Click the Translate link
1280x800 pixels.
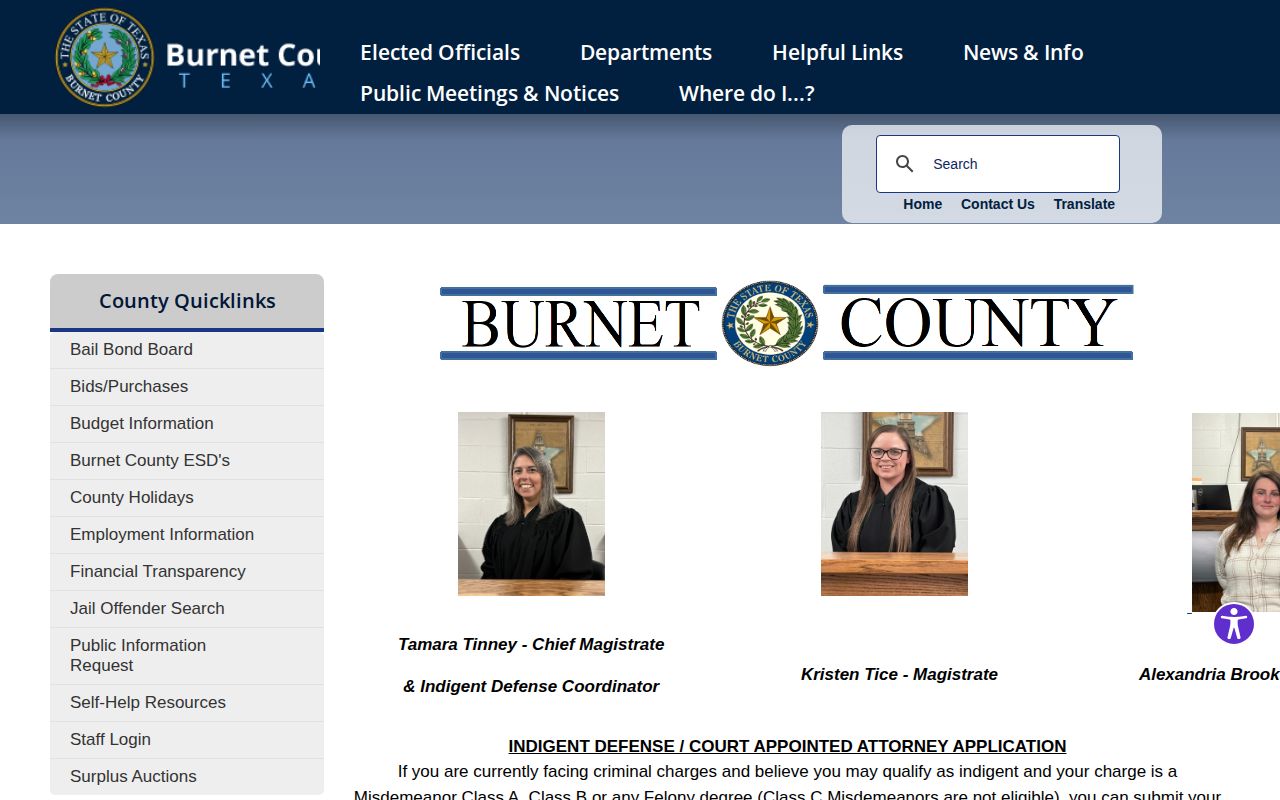1084,204
